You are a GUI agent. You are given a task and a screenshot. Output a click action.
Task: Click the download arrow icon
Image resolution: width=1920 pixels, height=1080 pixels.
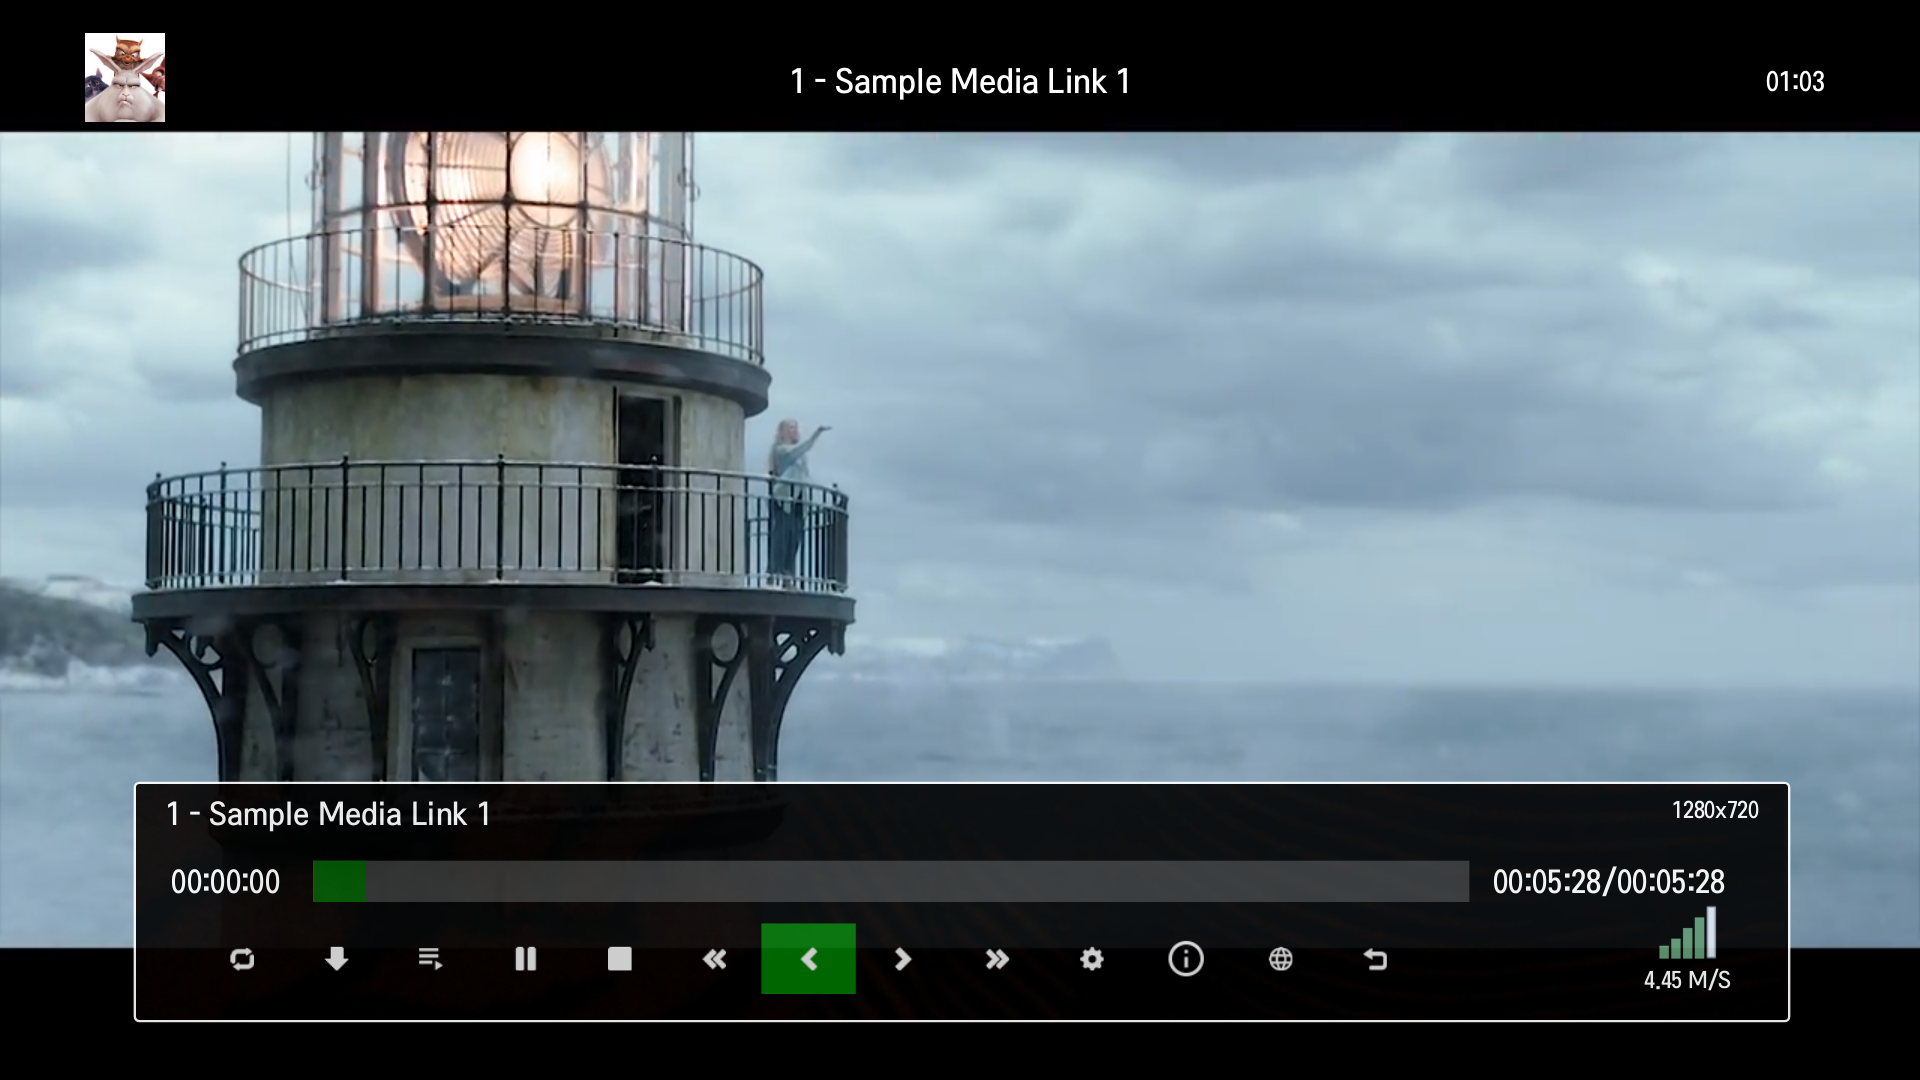tap(337, 960)
